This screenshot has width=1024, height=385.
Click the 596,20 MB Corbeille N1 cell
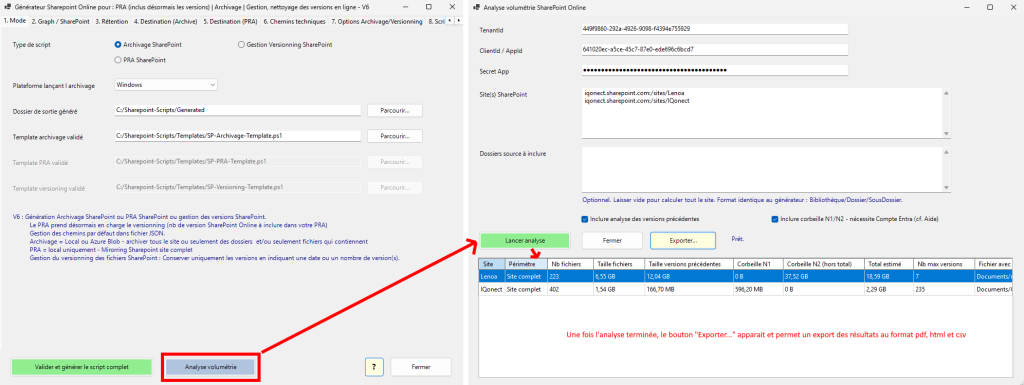758,288
